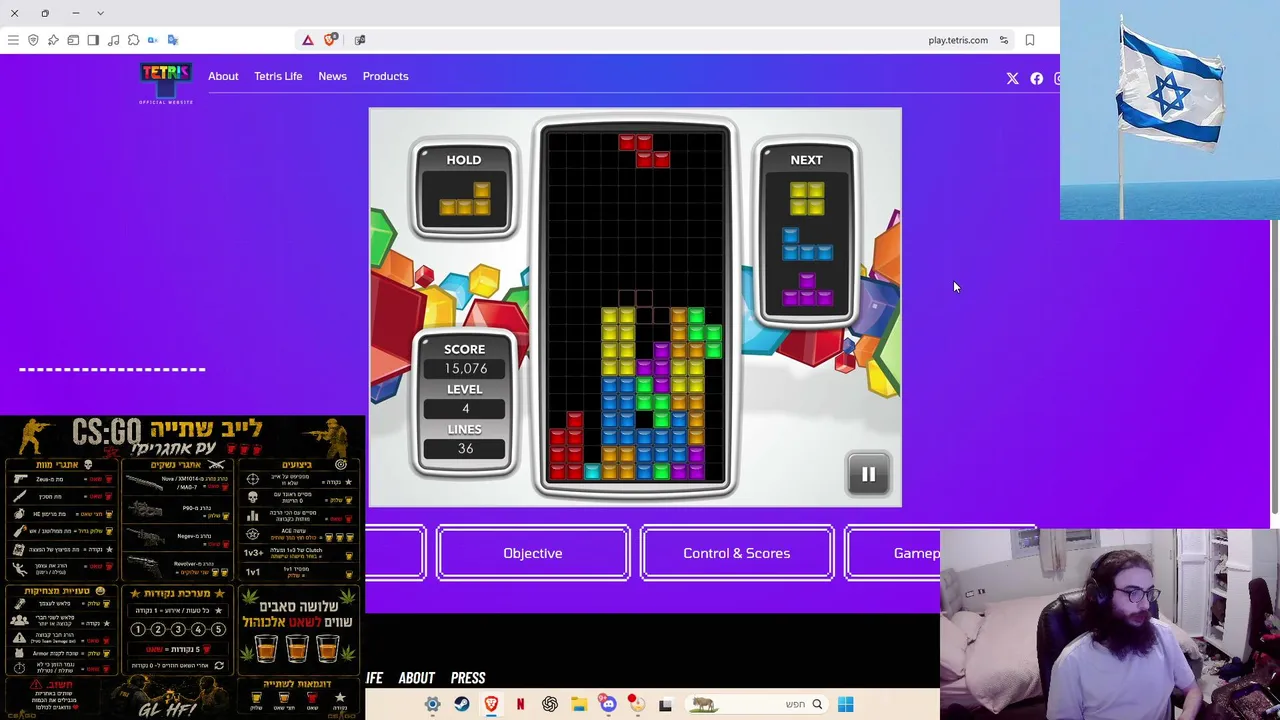
Task: Open Discord from the taskbar
Action: (x=608, y=704)
